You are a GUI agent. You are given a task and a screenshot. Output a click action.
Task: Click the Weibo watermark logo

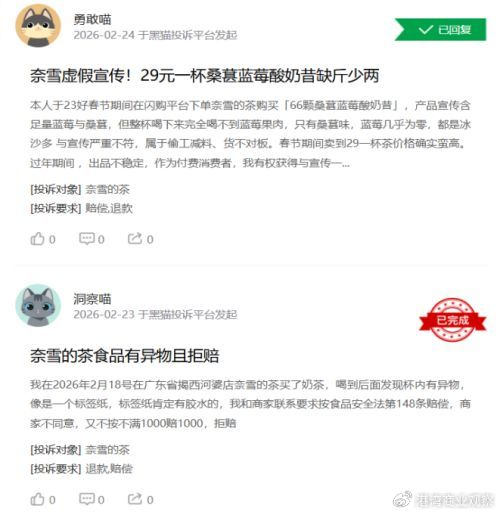402,499
